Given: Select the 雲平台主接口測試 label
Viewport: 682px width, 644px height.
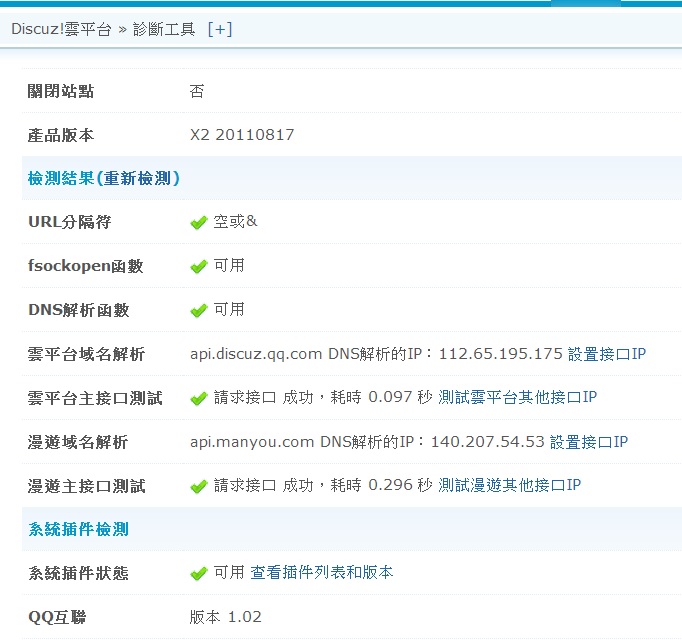Looking at the screenshot, I should pos(95,398).
